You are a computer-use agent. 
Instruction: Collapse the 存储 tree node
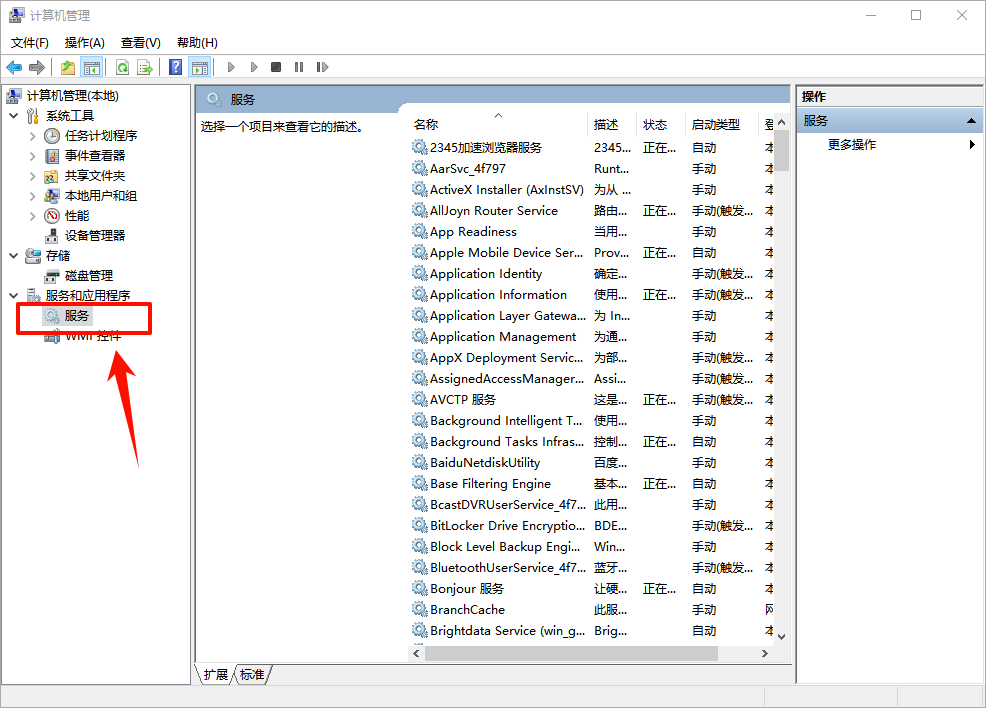pyautogui.click(x=14, y=256)
